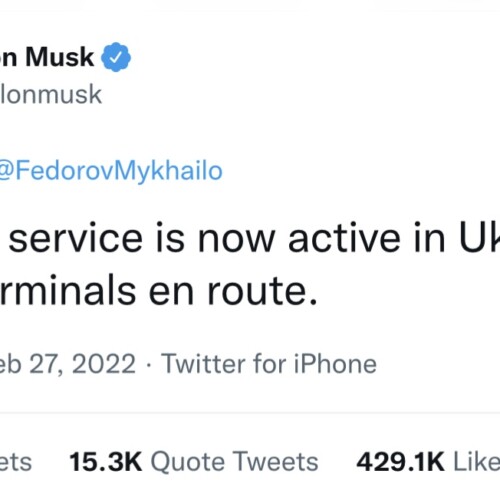Open the elonmusk handle below the name
This screenshot has width=500, height=500.
coord(51,95)
